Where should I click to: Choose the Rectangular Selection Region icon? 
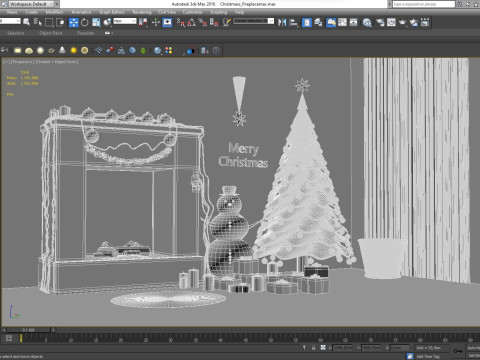[49, 22]
